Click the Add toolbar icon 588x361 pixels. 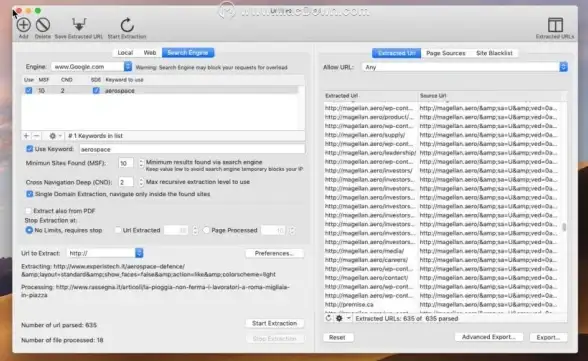coord(23,25)
